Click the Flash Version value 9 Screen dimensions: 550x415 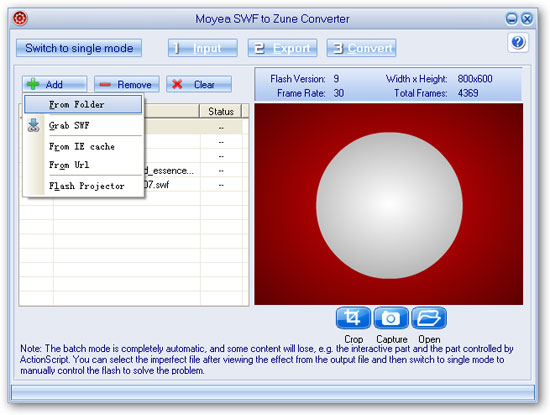[336, 79]
